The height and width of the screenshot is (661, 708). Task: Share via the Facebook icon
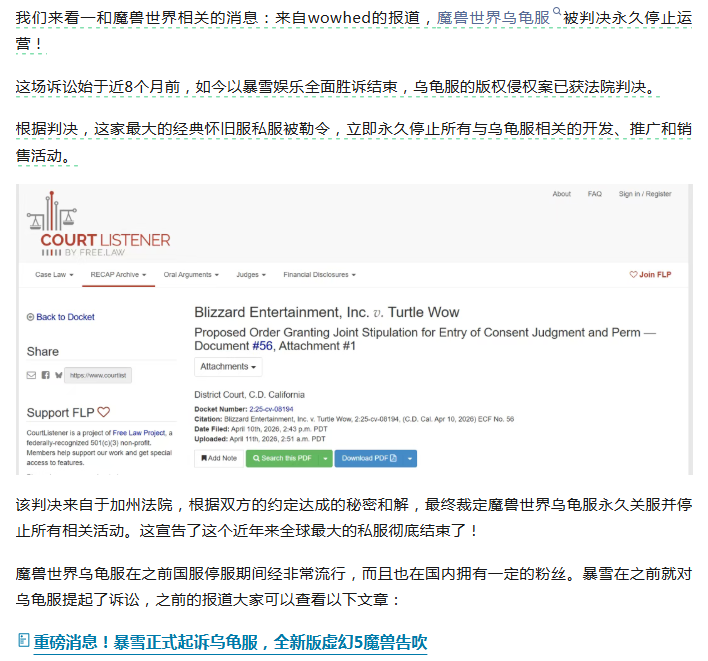45,375
